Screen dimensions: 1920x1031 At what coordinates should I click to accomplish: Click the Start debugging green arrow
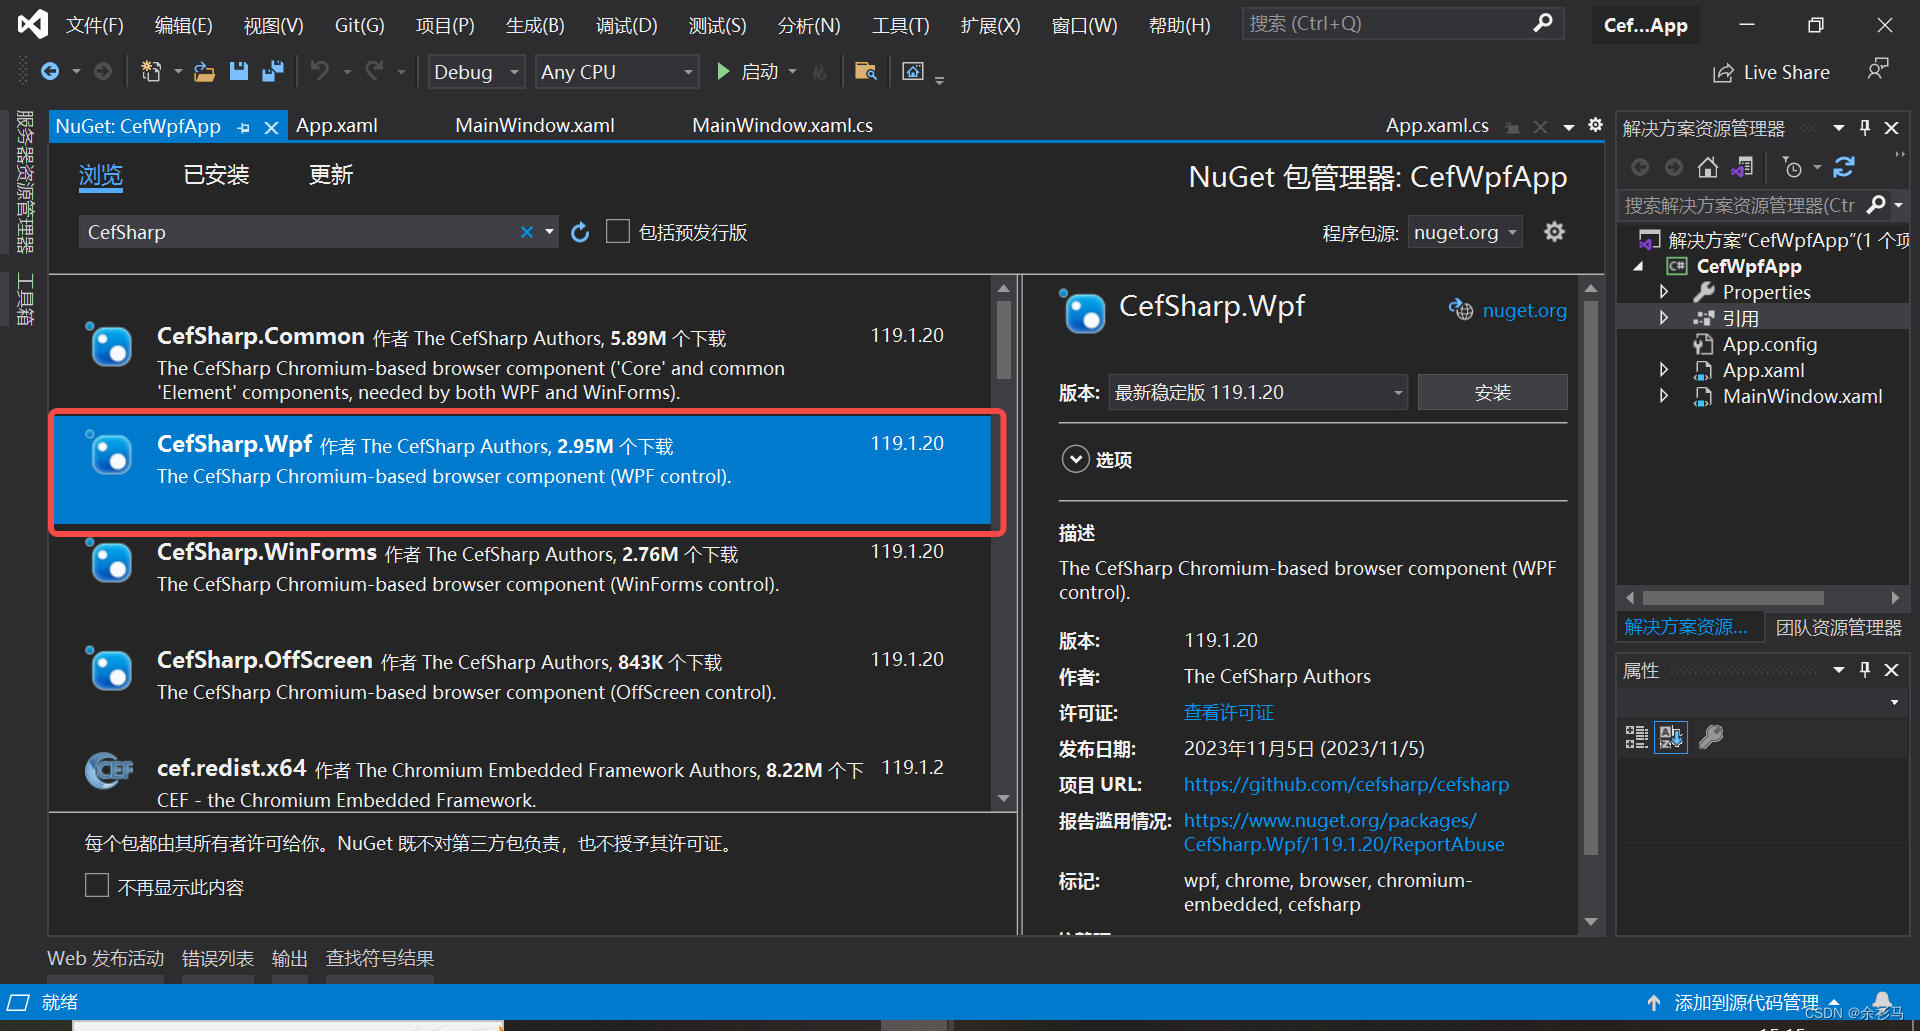pos(723,71)
